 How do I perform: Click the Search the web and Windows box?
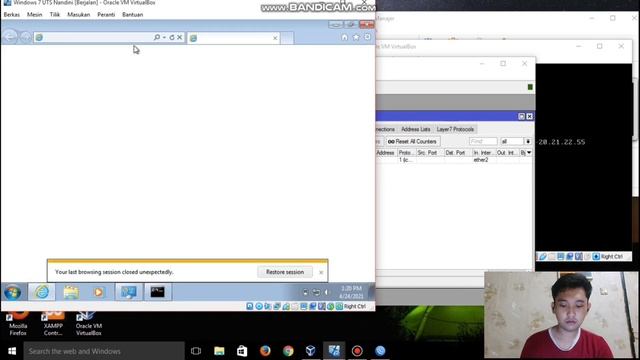coord(104,351)
